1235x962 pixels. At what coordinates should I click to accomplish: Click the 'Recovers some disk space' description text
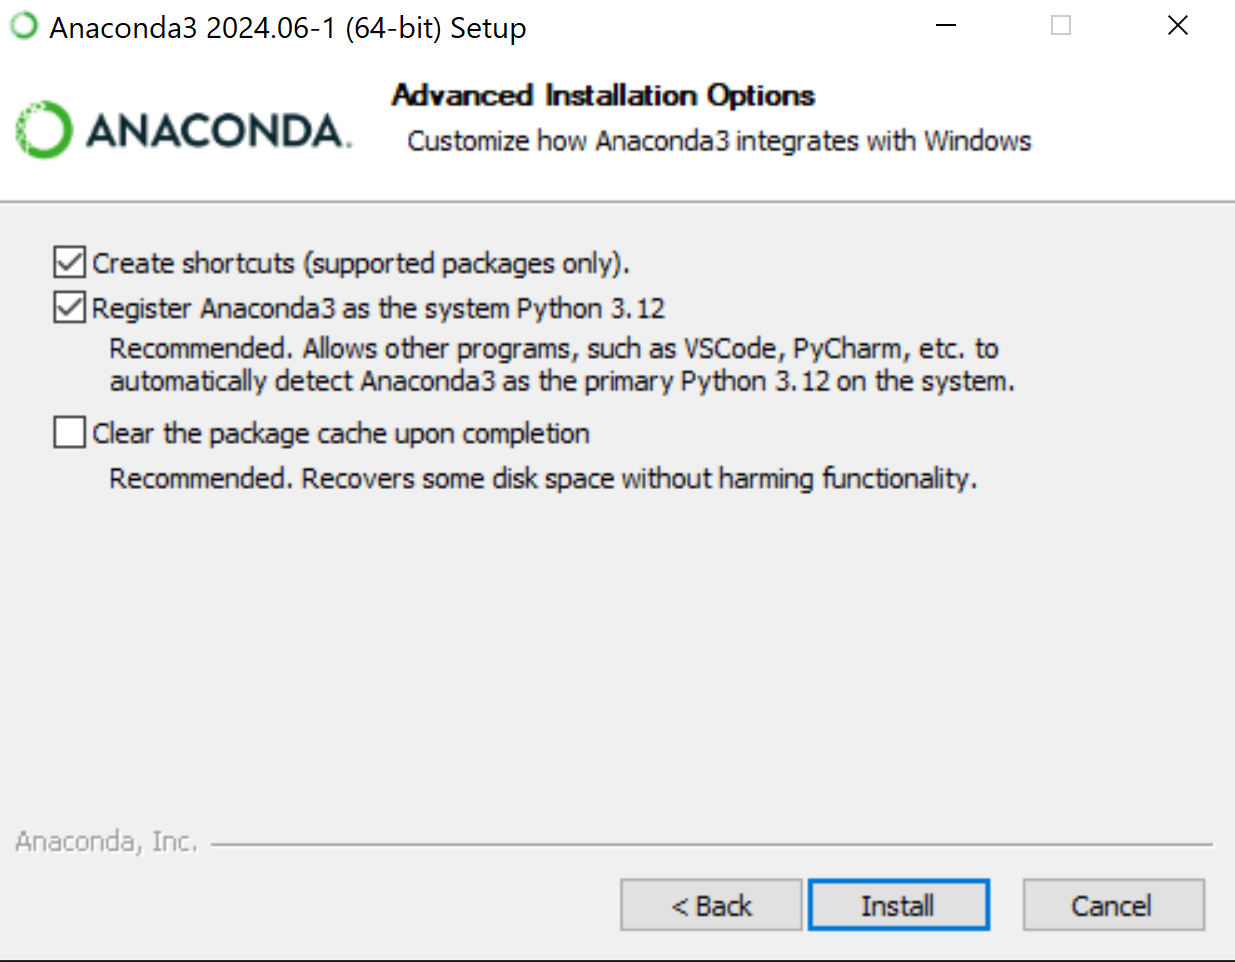click(543, 479)
